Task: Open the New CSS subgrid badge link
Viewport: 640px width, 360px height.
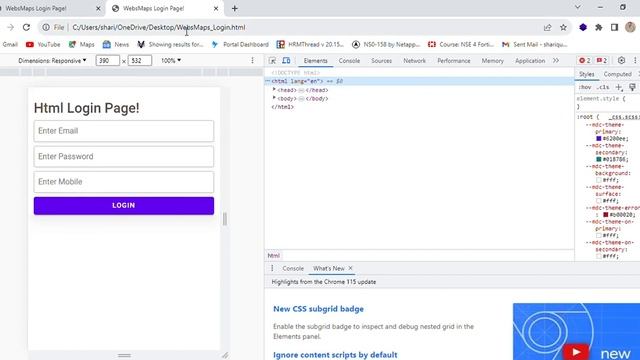Action: [318, 309]
